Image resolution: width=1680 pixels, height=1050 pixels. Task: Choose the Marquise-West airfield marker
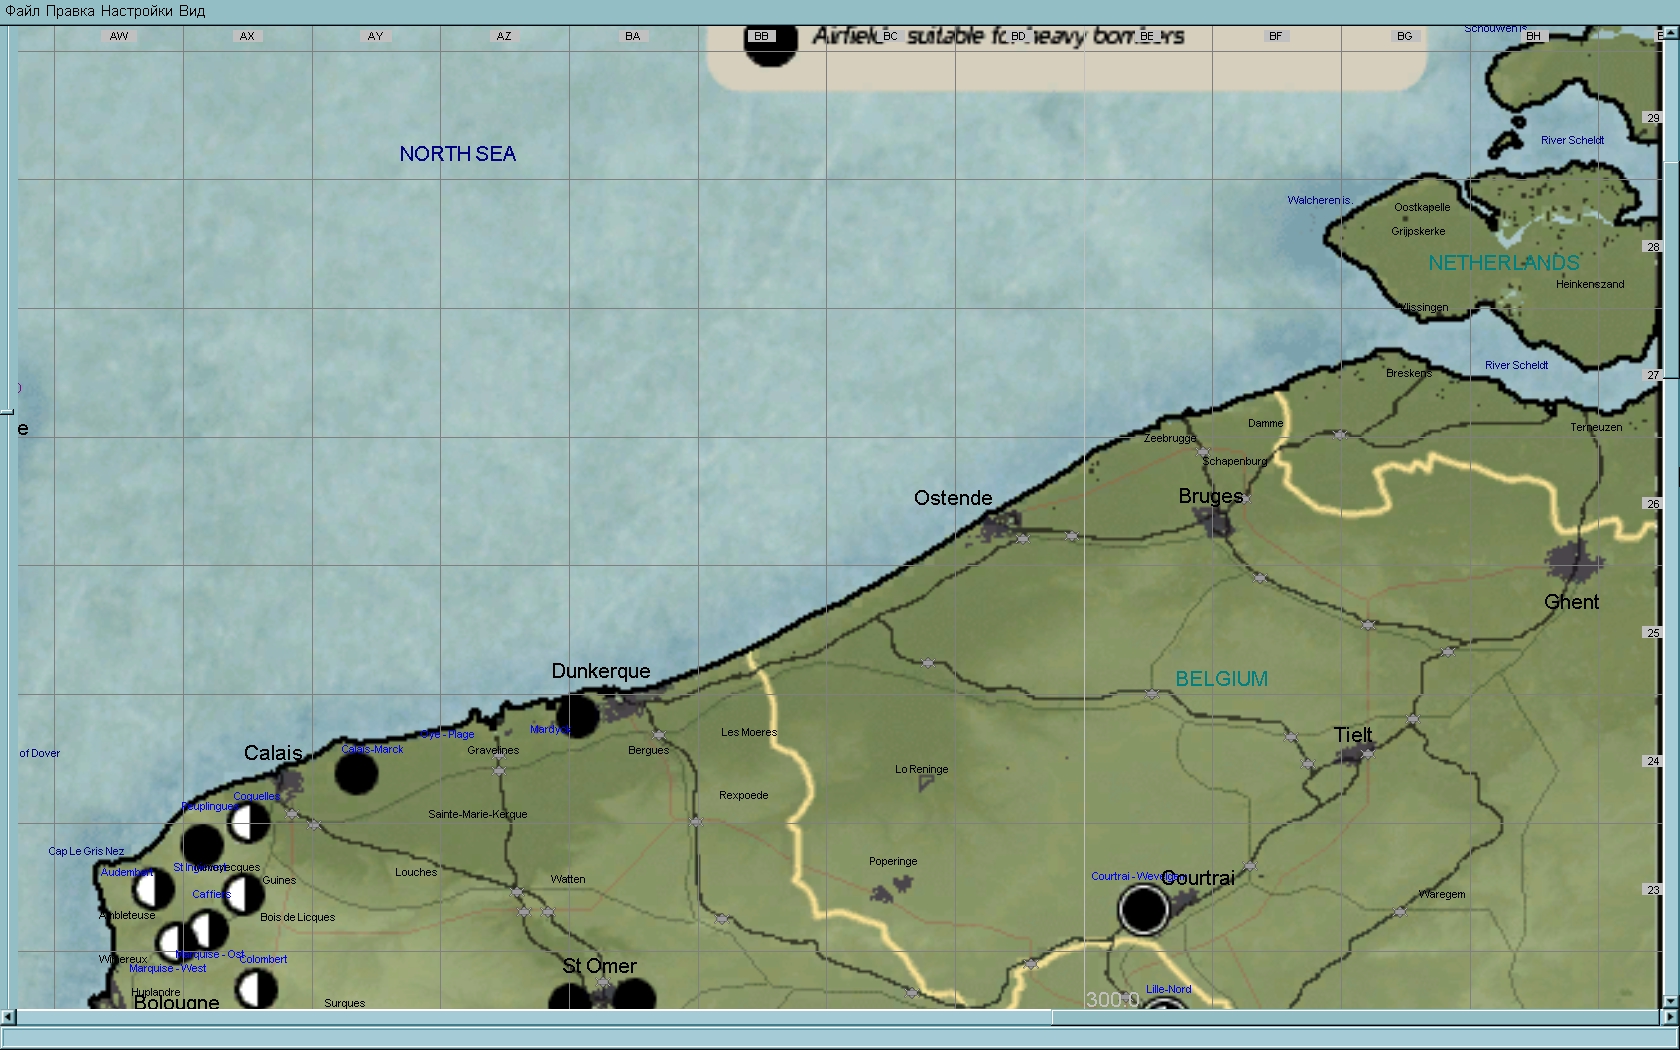coord(174,942)
